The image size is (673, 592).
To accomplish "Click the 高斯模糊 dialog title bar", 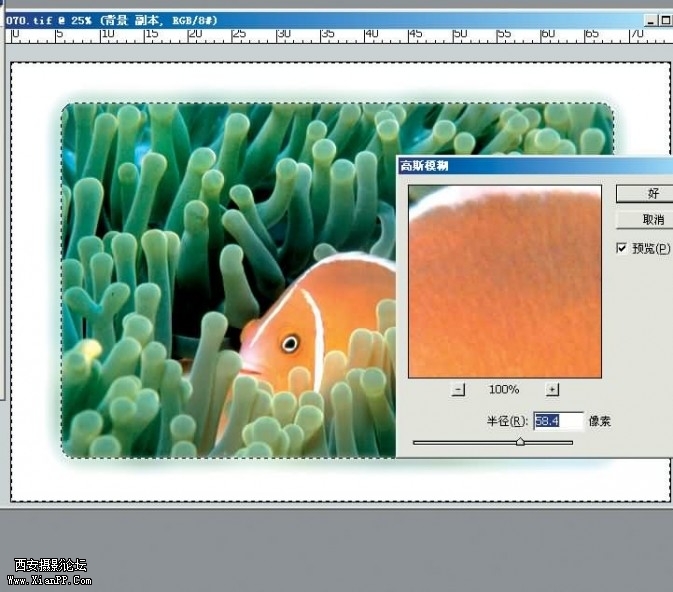I will pyautogui.click(x=534, y=165).
